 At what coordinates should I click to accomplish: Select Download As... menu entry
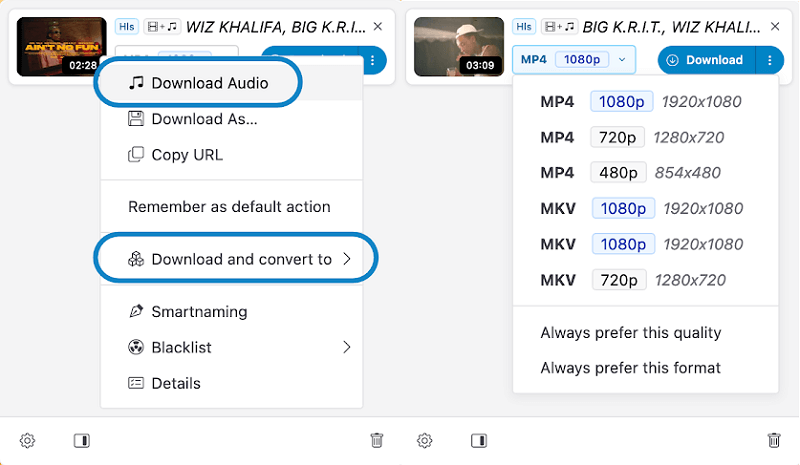232,119
